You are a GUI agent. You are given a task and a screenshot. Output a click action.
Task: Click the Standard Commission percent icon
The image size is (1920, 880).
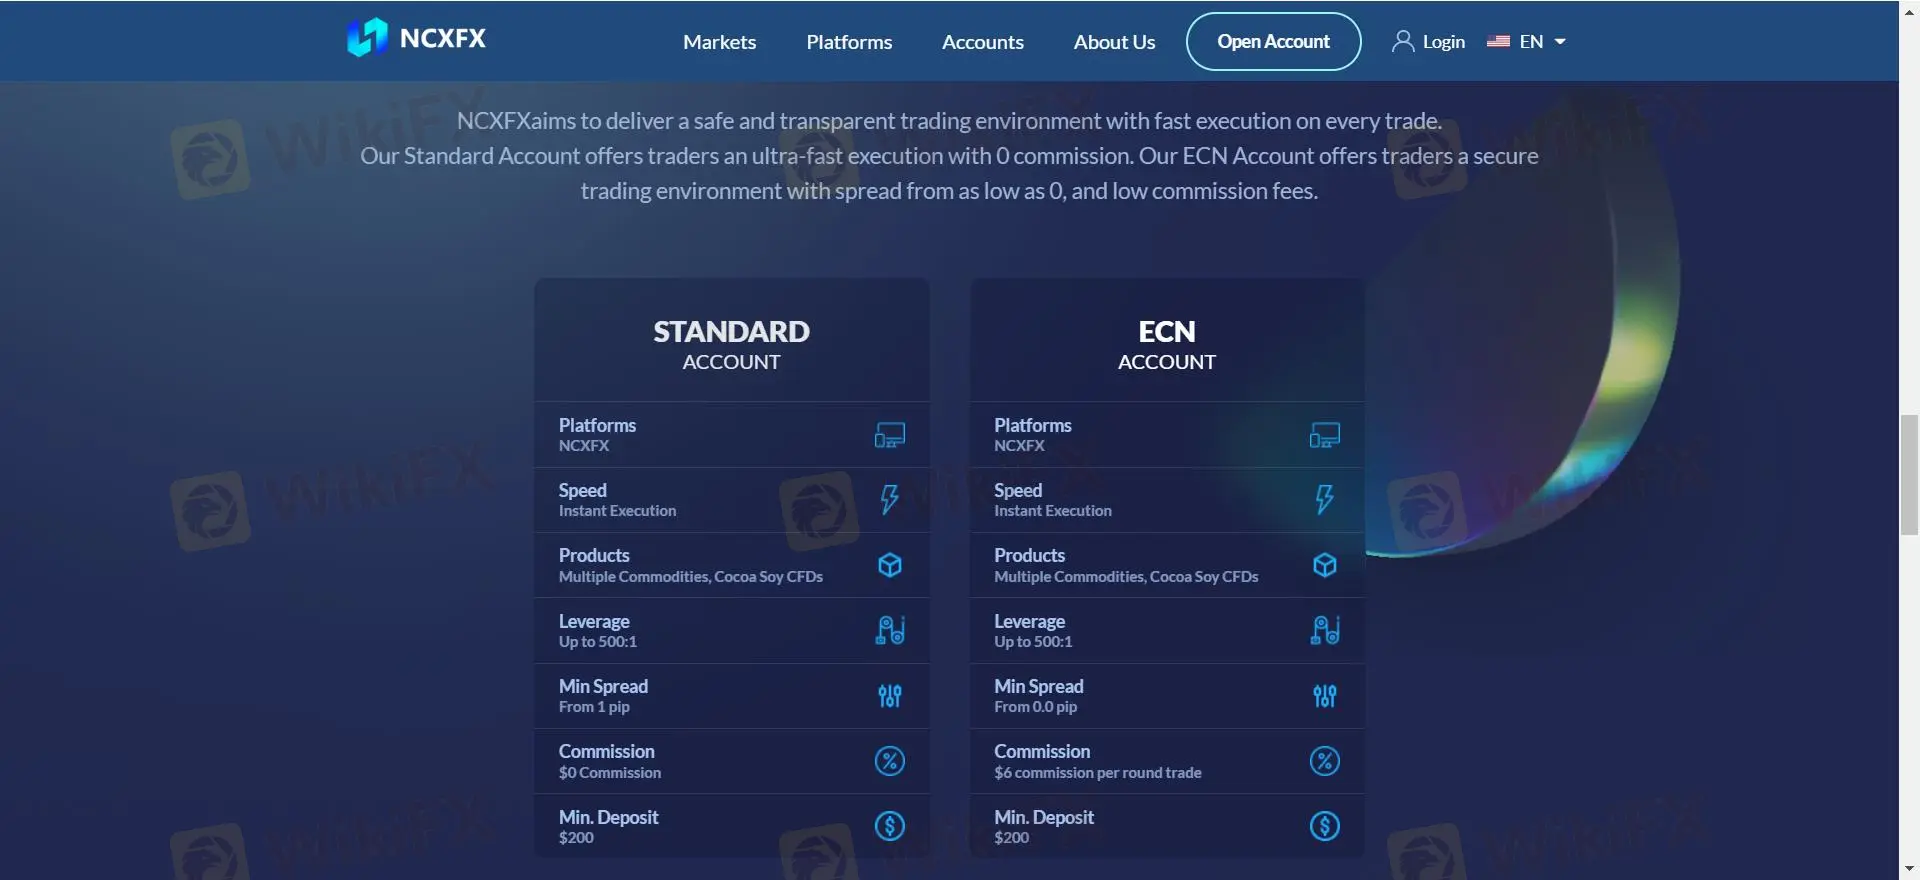point(889,761)
